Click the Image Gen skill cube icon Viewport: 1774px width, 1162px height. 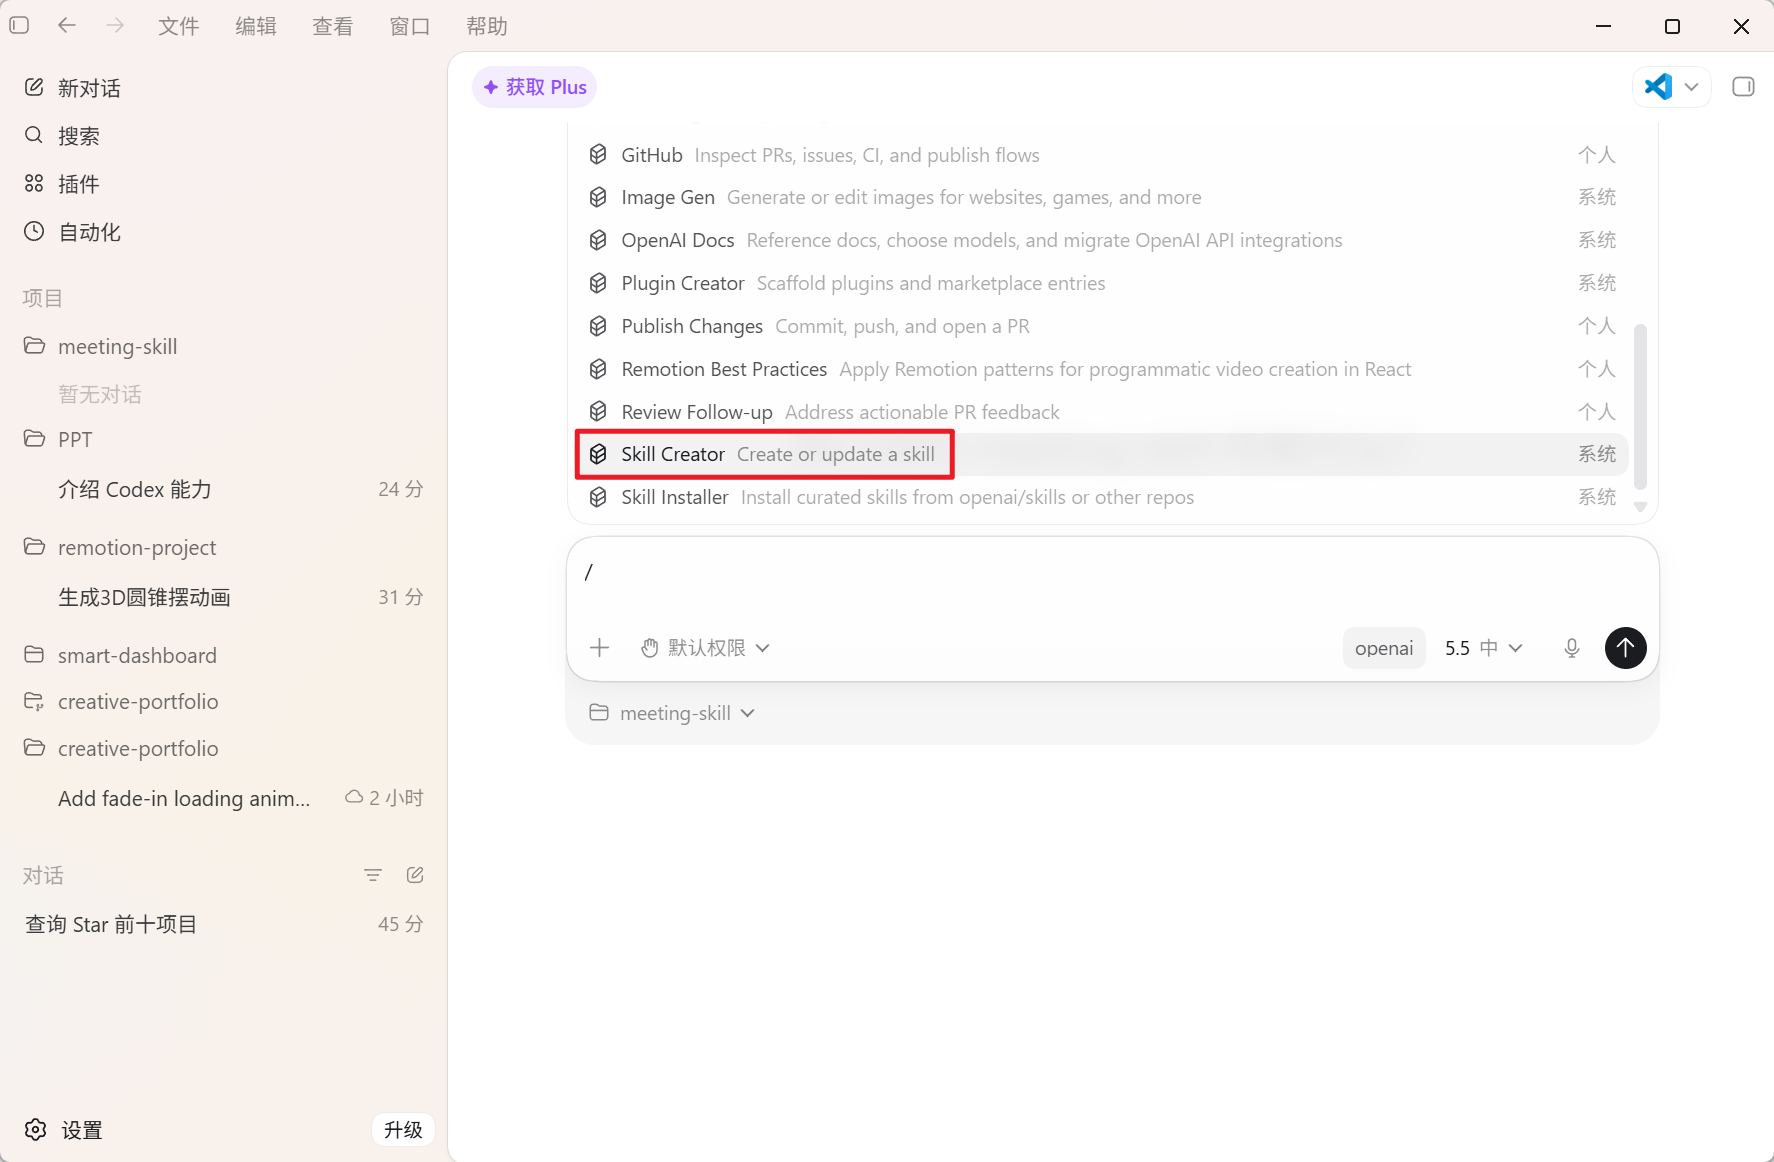(598, 197)
